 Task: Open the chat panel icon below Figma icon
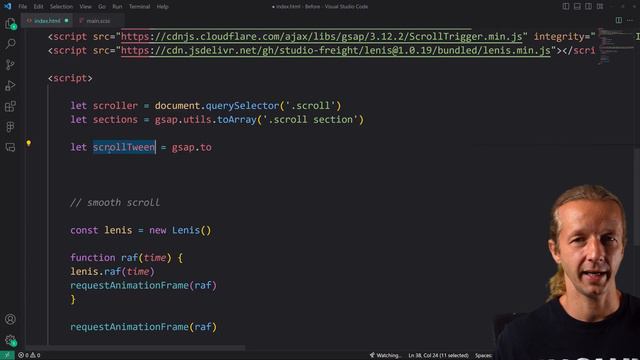click(11, 147)
